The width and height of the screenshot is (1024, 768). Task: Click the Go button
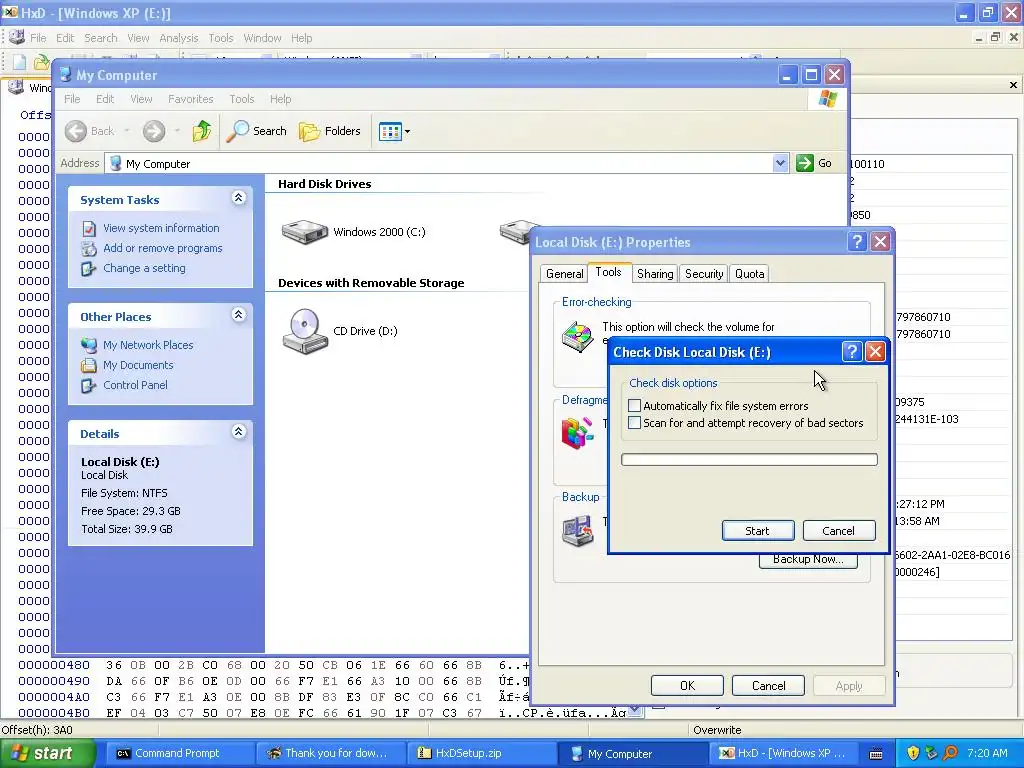coord(814,163)
